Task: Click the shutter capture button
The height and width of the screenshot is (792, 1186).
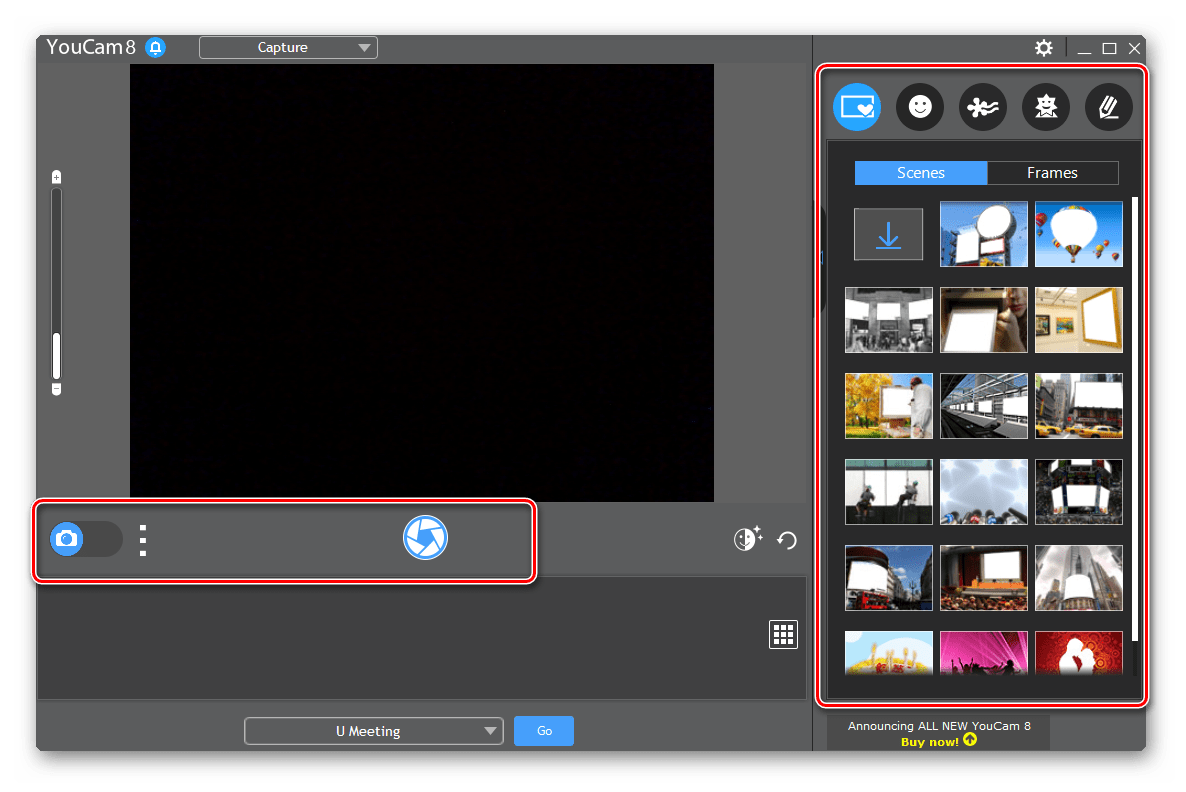Action: pos(425,538)
